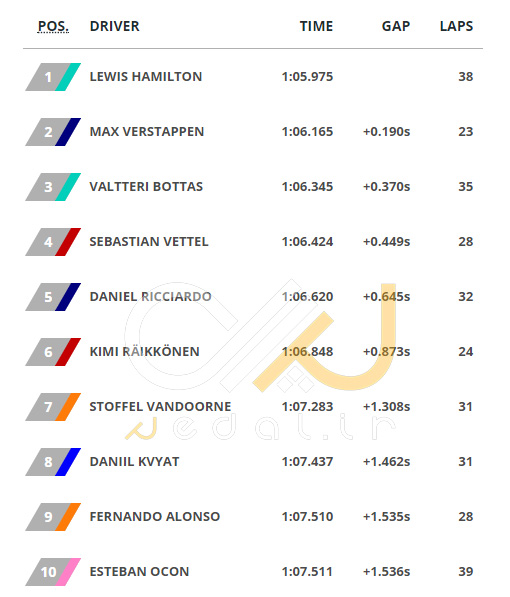510x597 pixels.
Task: Click the DRIVER column header
Action: tap(115, 26)
